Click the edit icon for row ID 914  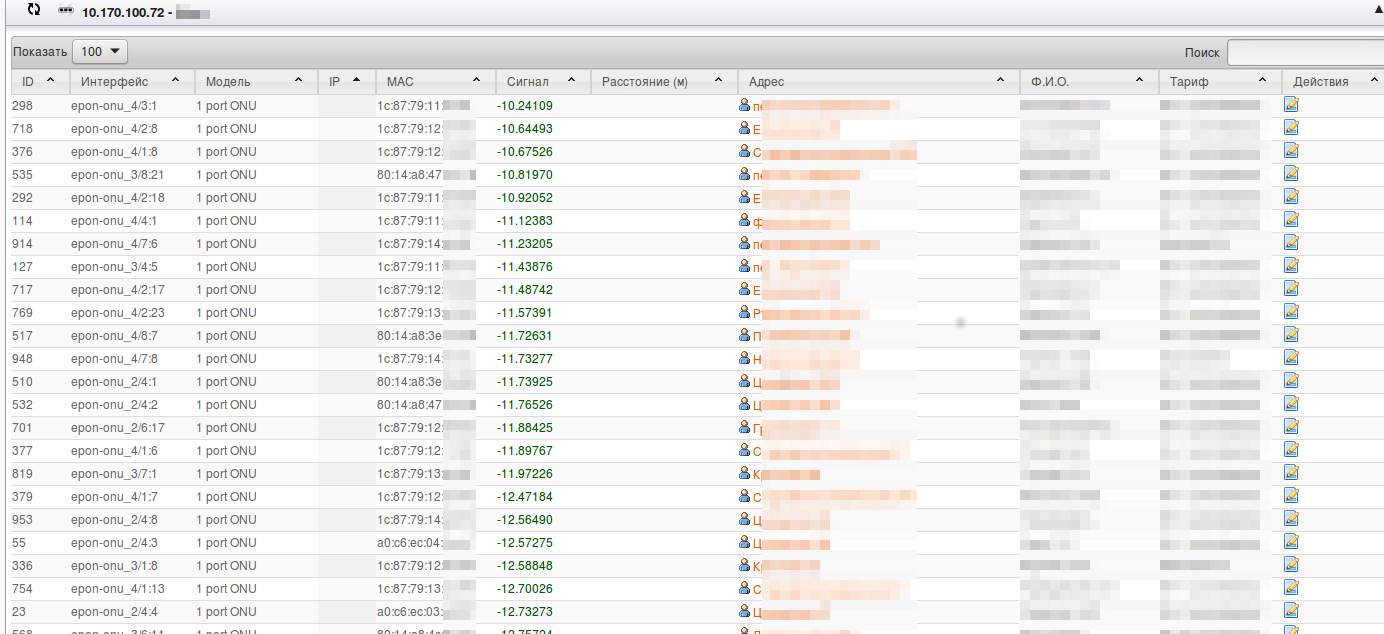(1291, 242)
